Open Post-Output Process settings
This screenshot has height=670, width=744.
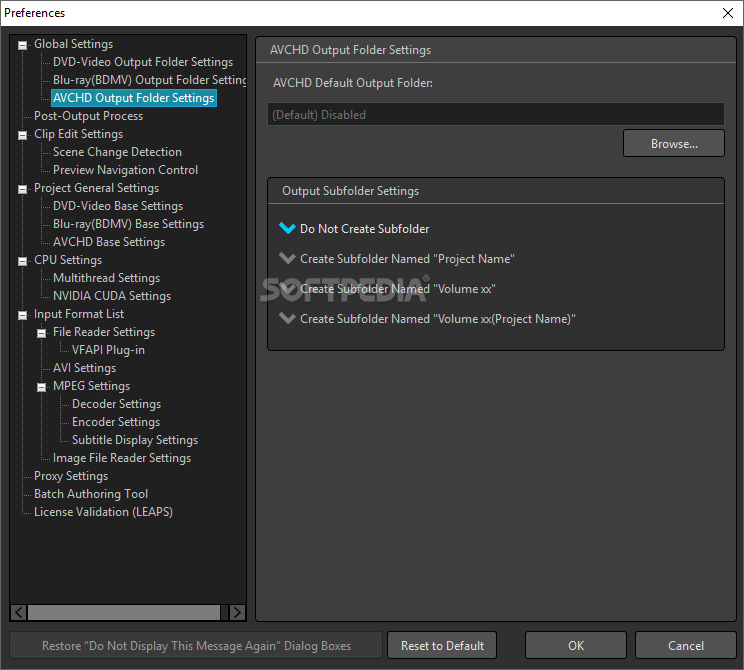[x=88, y=116]
